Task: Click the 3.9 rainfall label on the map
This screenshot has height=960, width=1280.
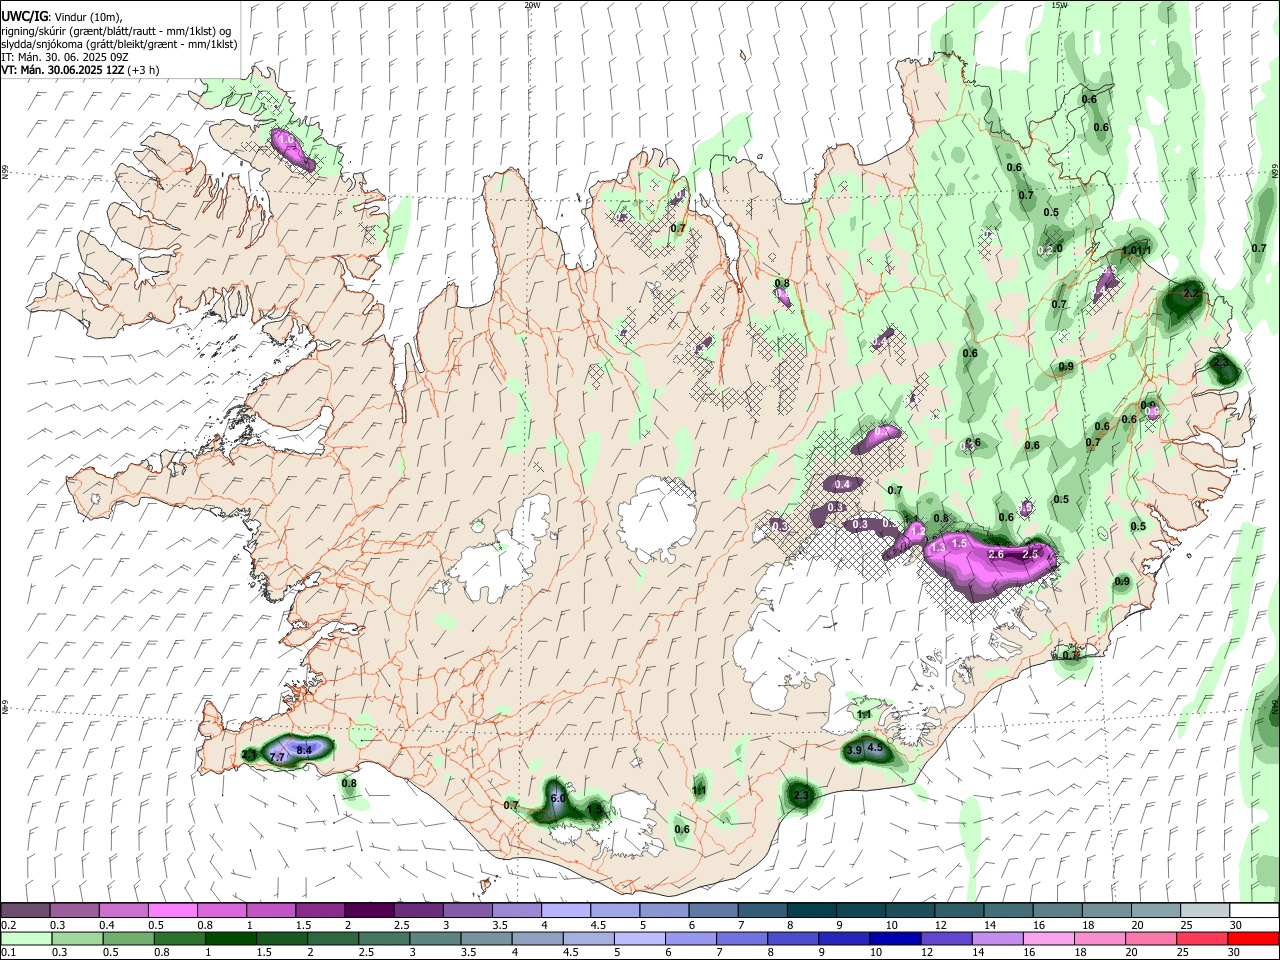Action: point(853,750)
